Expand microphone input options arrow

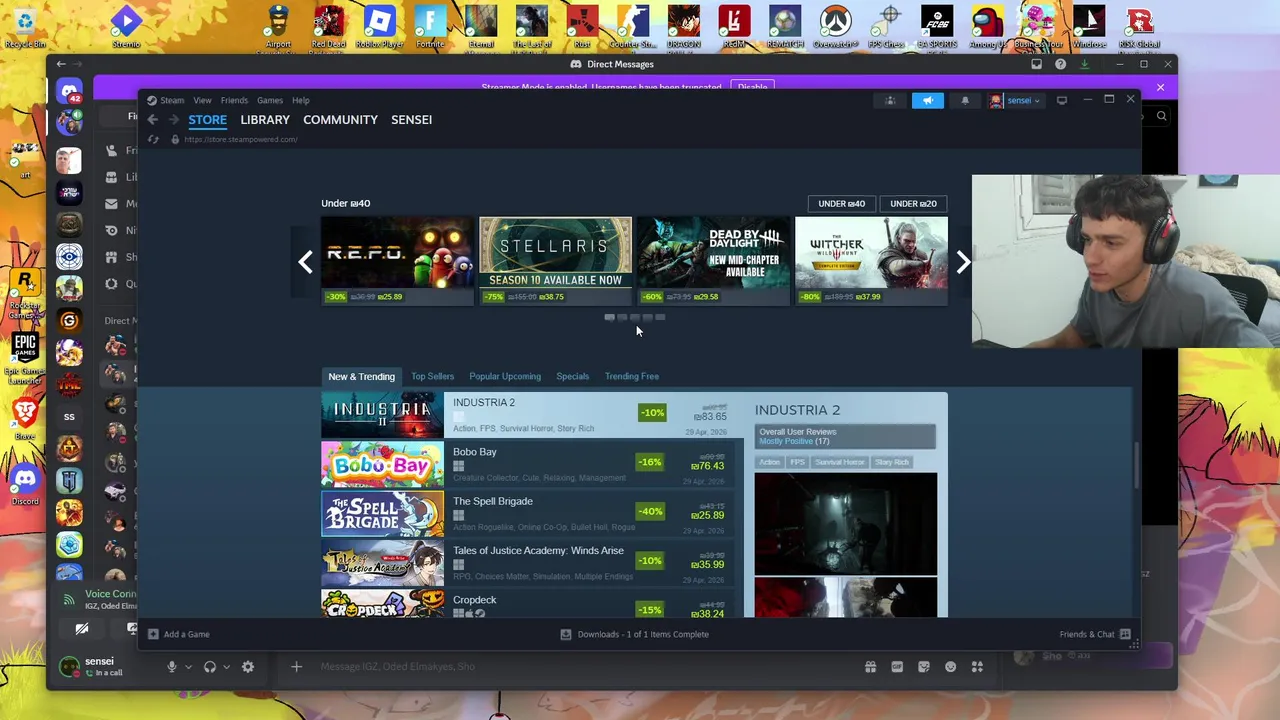tap(188, 667)
